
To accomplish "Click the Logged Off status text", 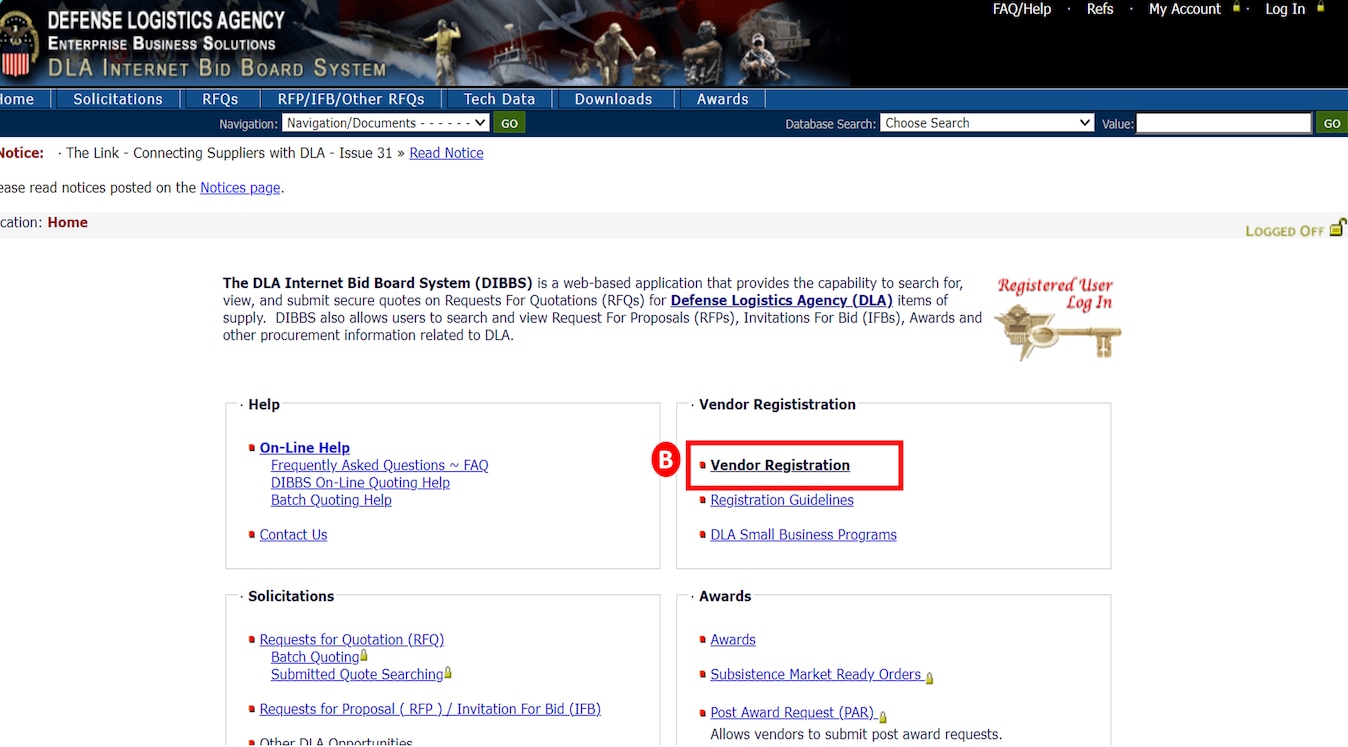I will coord(1284,231).
